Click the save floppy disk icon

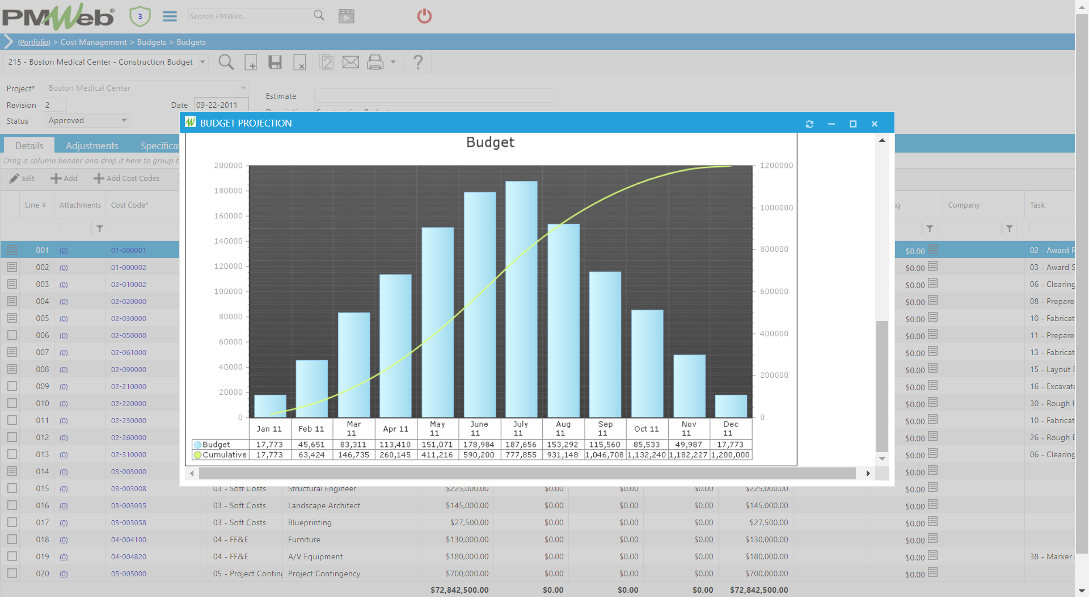[275, 62]
